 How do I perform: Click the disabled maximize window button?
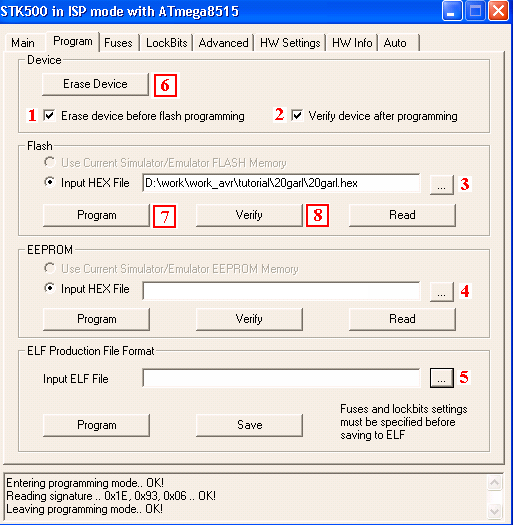pyautogui.click(x=475, y=11)
